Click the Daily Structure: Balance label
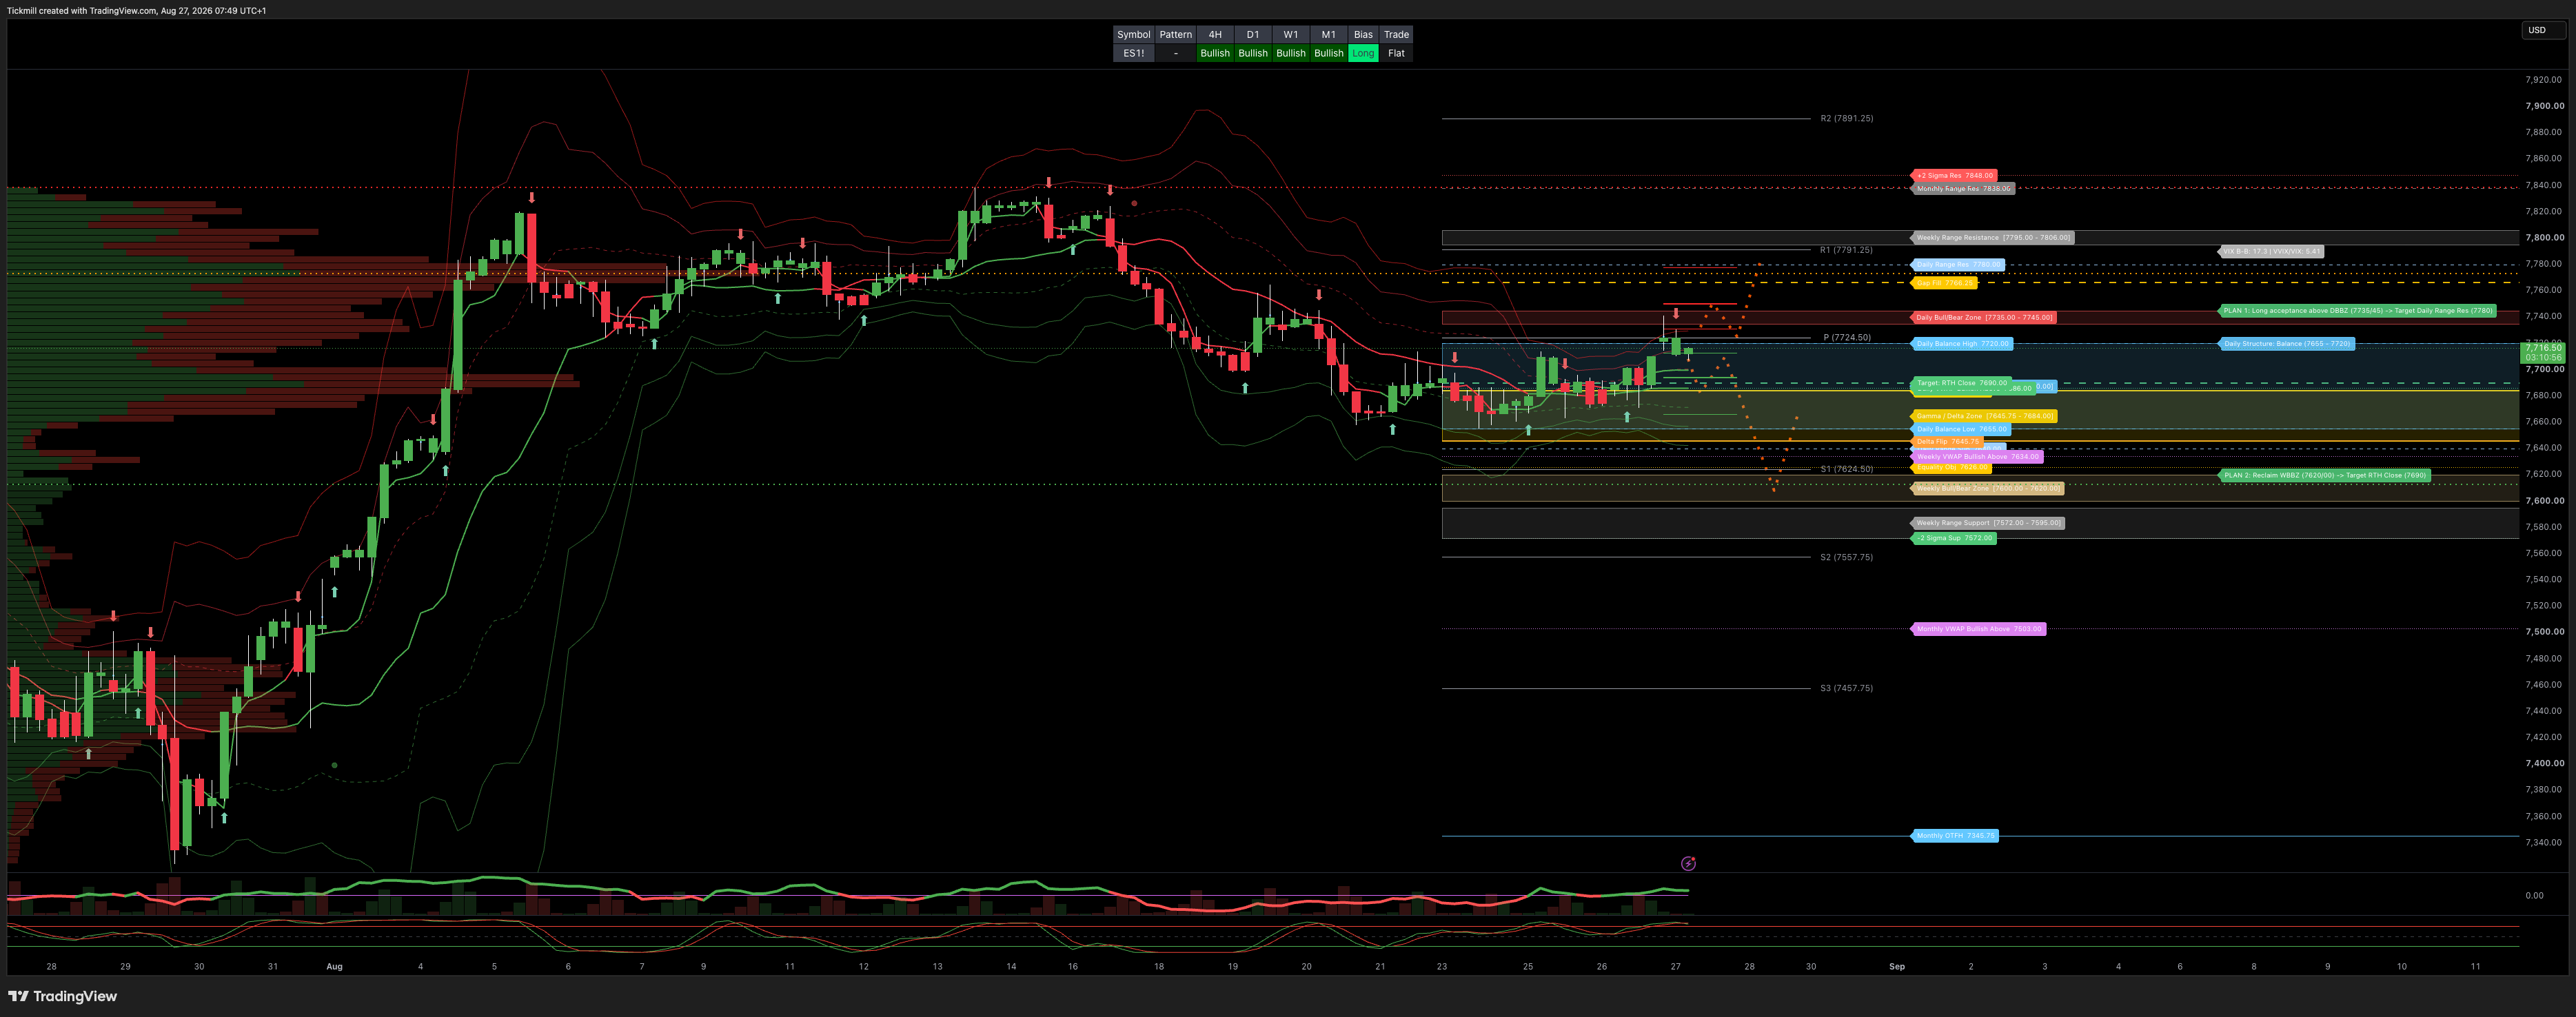 pos(2286,344)
